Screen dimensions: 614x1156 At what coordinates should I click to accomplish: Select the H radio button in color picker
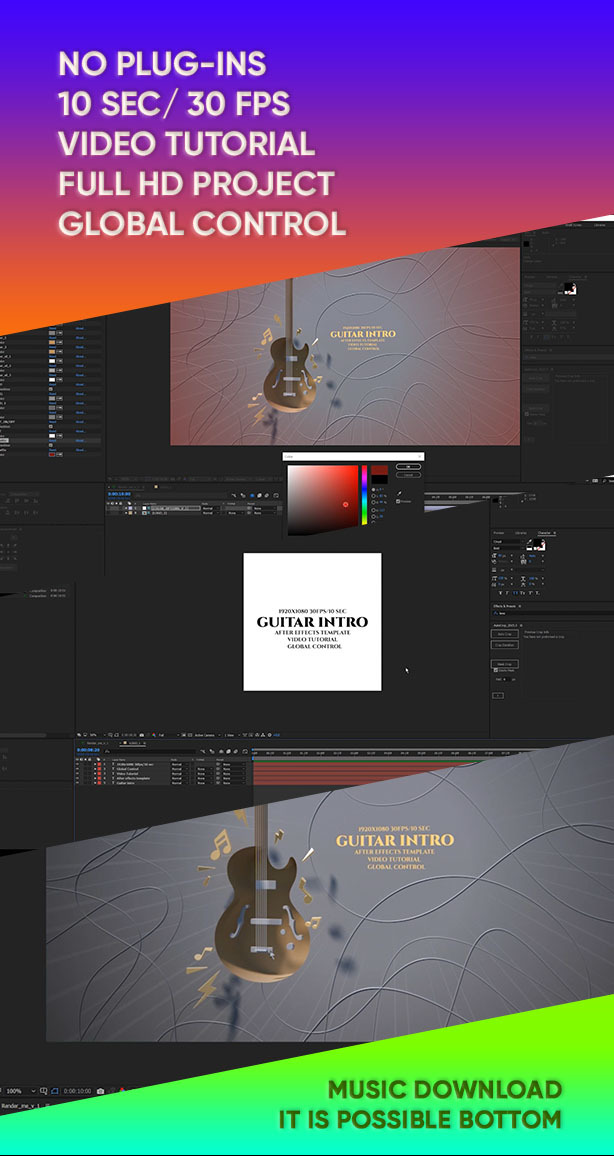(x=372, y=488)
